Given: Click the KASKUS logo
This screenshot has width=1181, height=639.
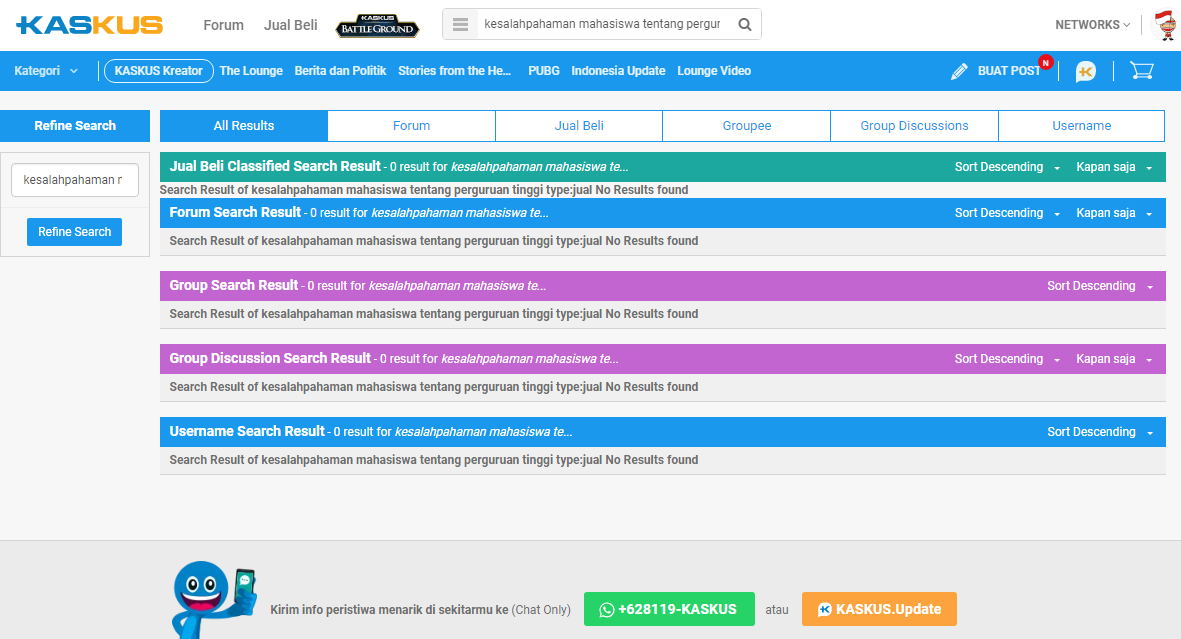Looking at the screenshot, I should (90, 25).
